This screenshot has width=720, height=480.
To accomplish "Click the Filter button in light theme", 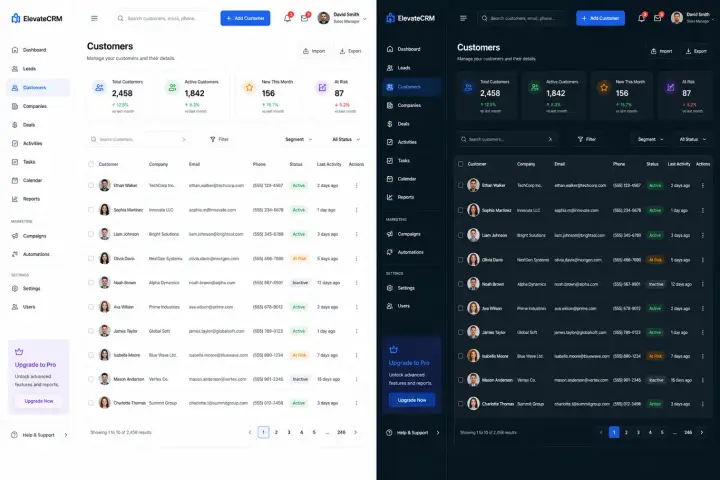I will coord(219,139).
